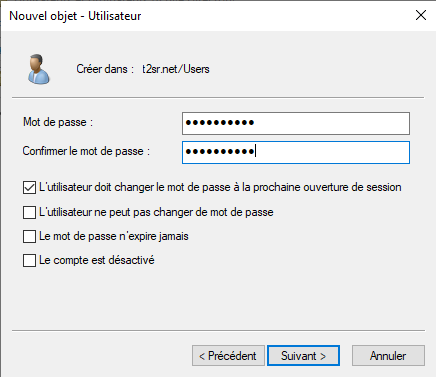The width and height of the screenshot is (436, 377).
Task: Click the t2sr.net/Users path text
Action: (x=176, y=69)
